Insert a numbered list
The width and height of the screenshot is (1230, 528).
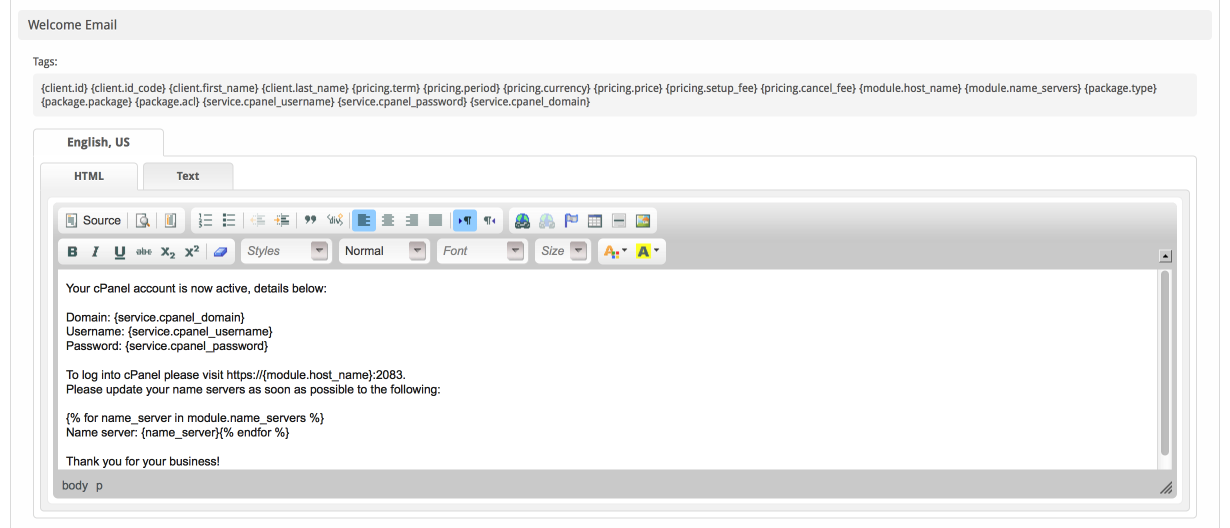tap(205, 220)
